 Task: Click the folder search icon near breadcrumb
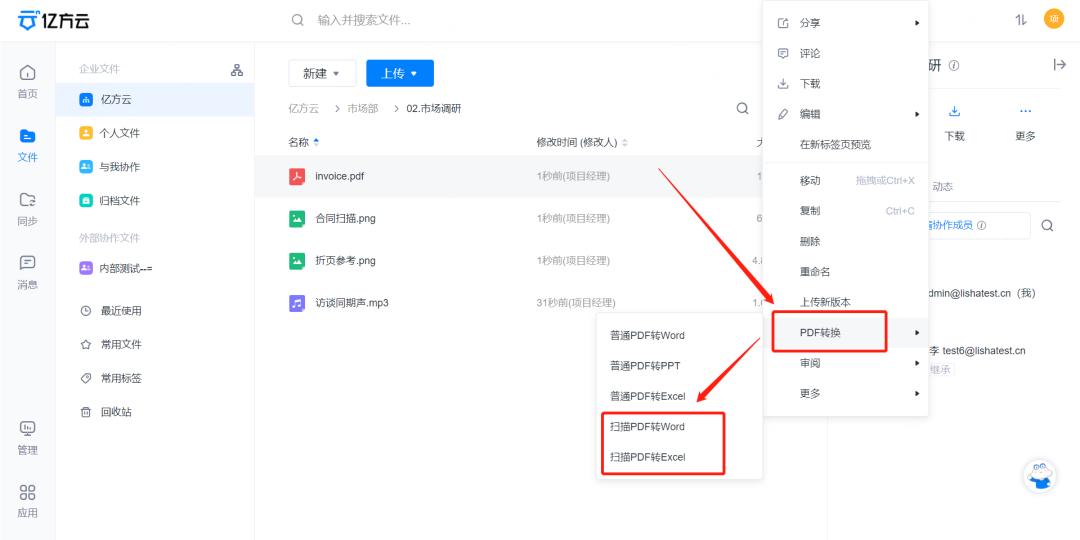742,109
